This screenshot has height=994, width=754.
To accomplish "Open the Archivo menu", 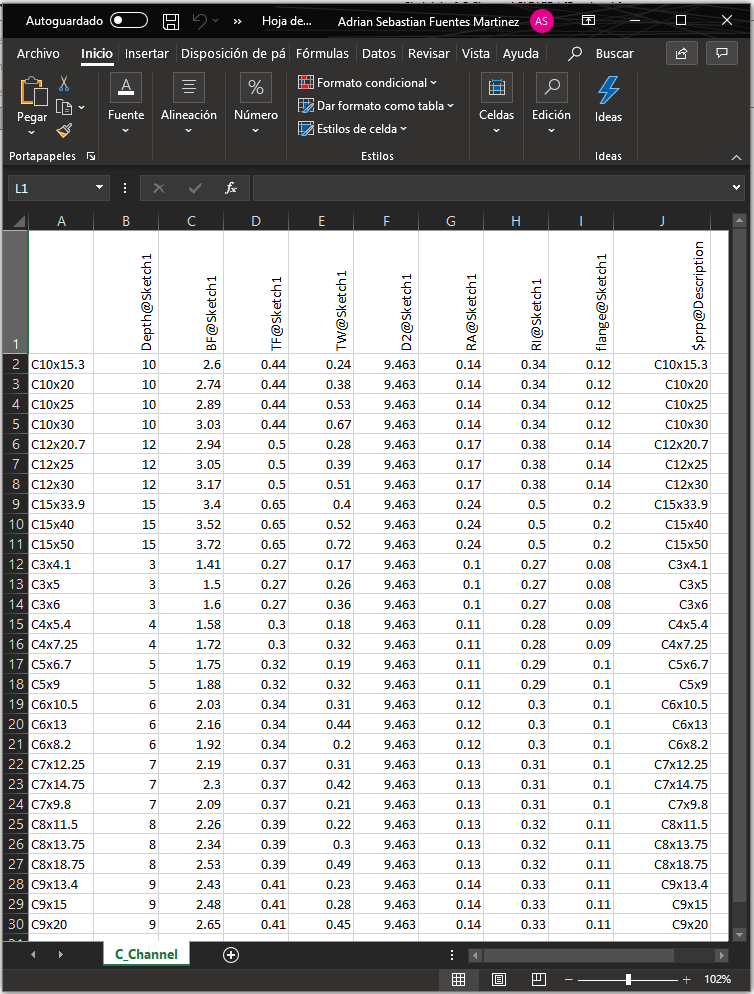I will tap(38, 54).
